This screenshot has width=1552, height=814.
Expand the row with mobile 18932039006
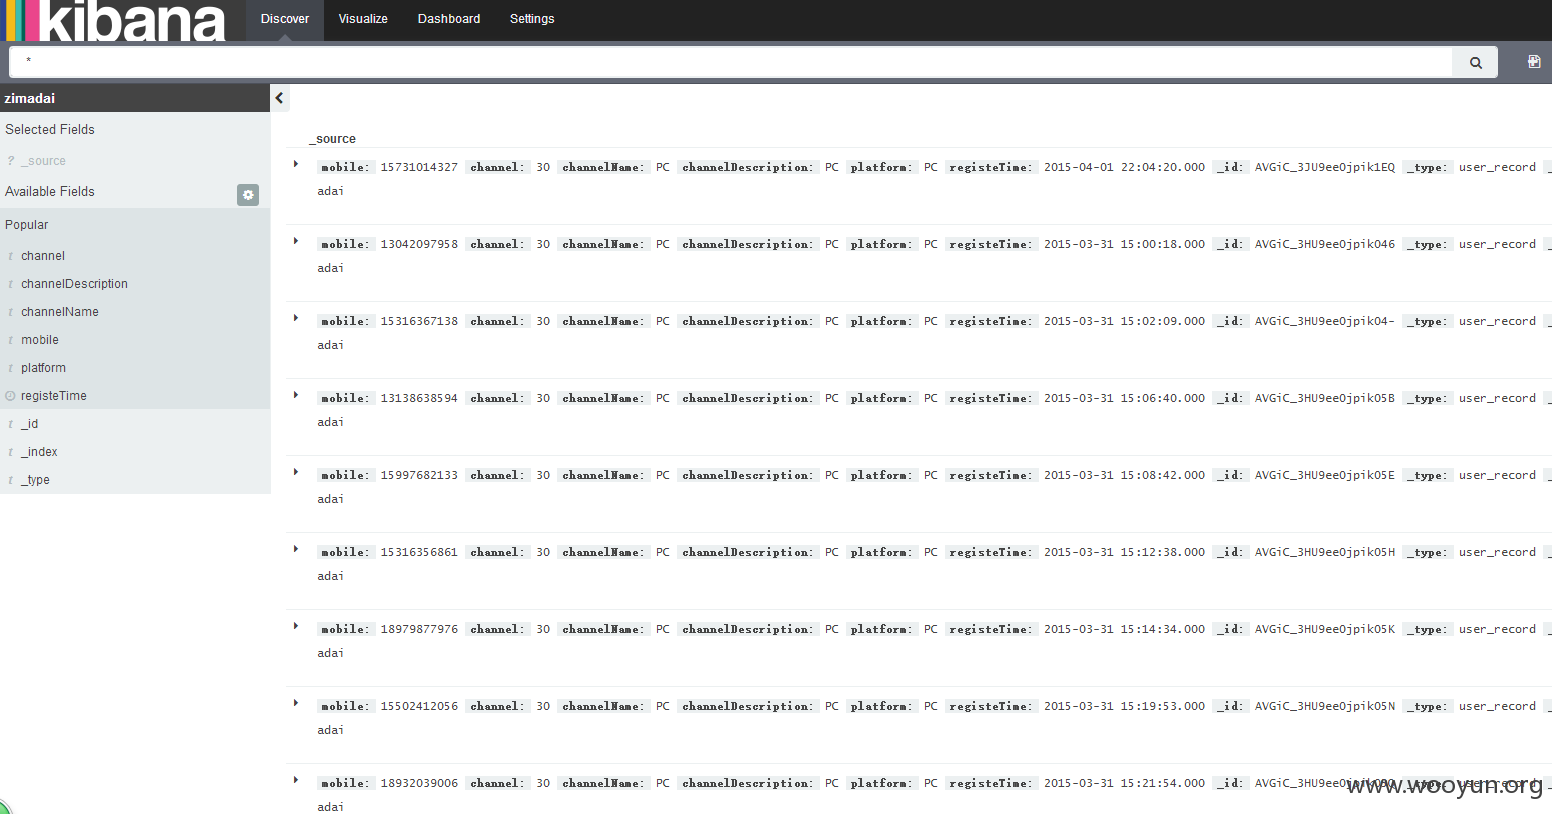296,780
